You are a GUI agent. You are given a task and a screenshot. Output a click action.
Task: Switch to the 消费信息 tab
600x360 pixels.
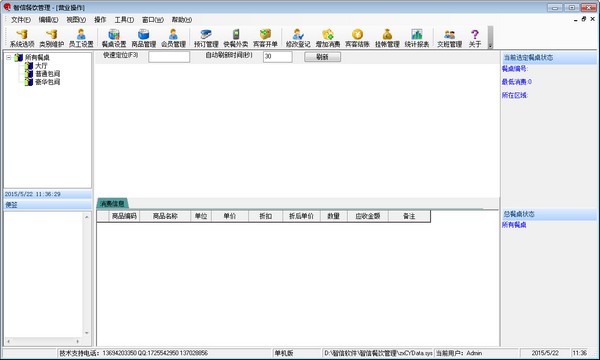point(112,204)
